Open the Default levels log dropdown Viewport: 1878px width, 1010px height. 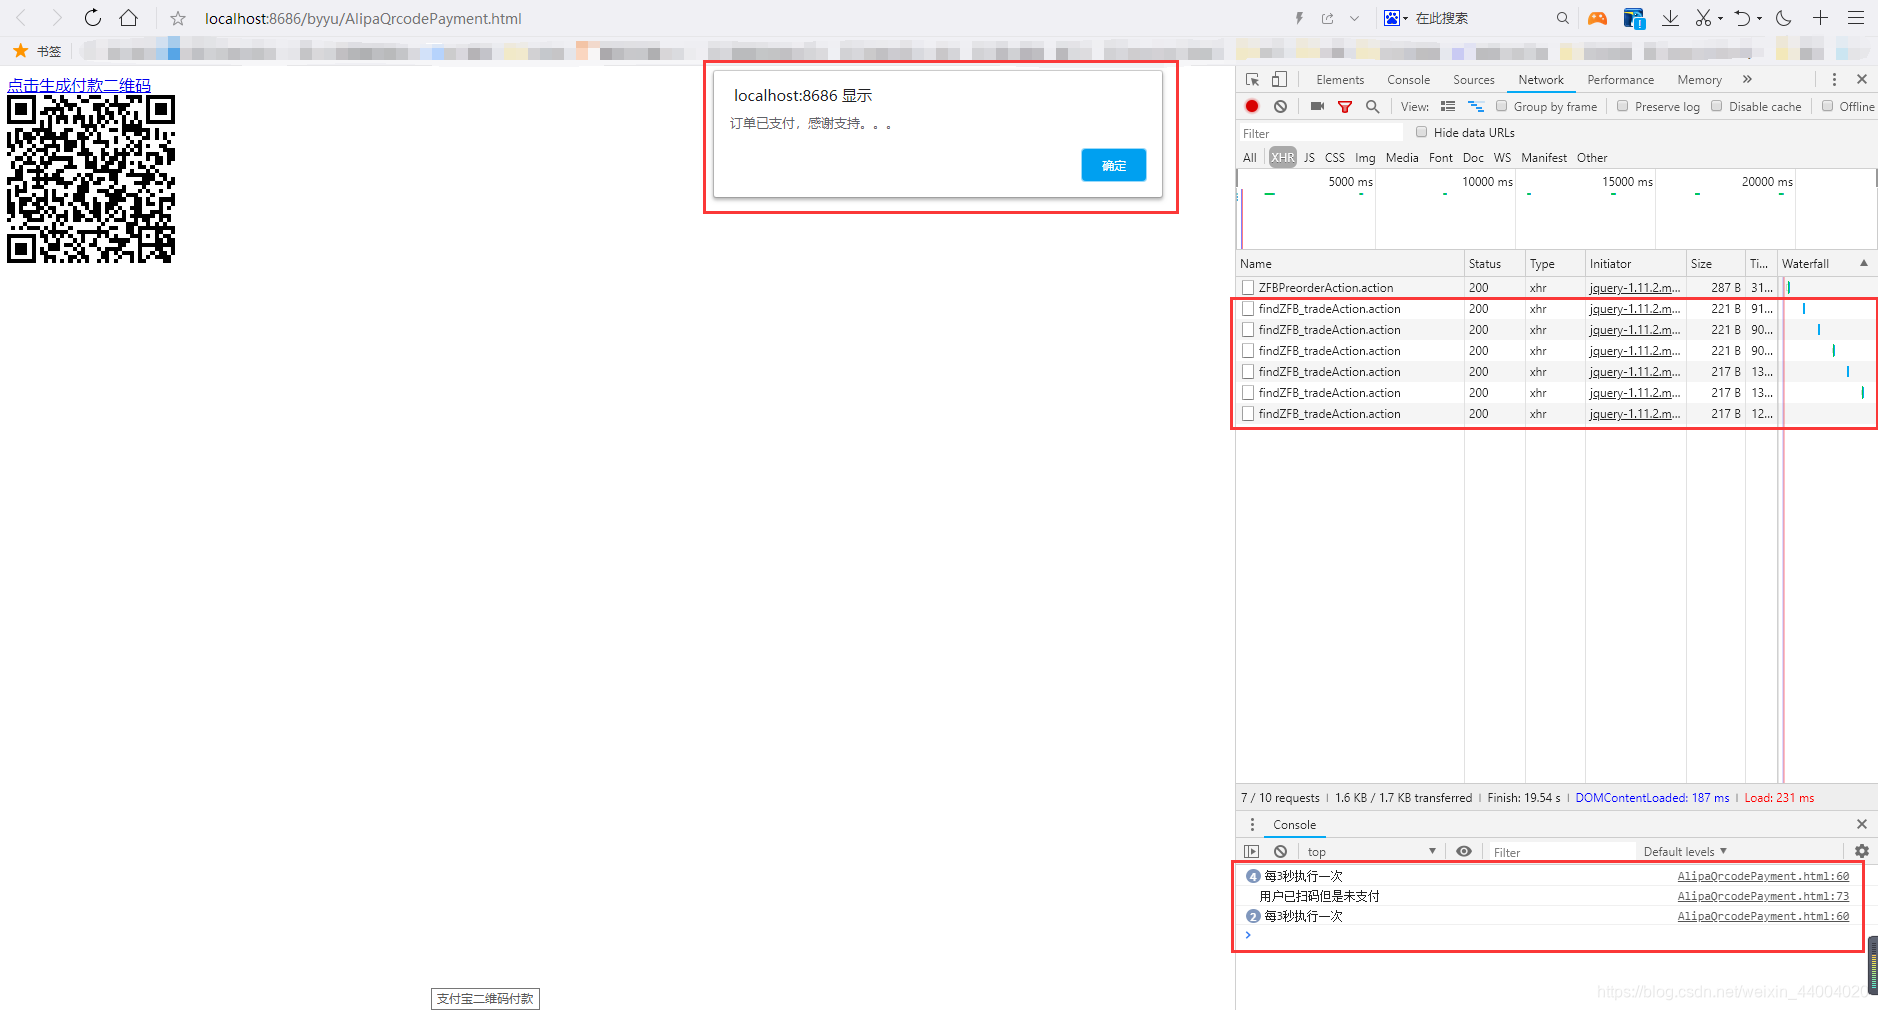point(1685,852)
